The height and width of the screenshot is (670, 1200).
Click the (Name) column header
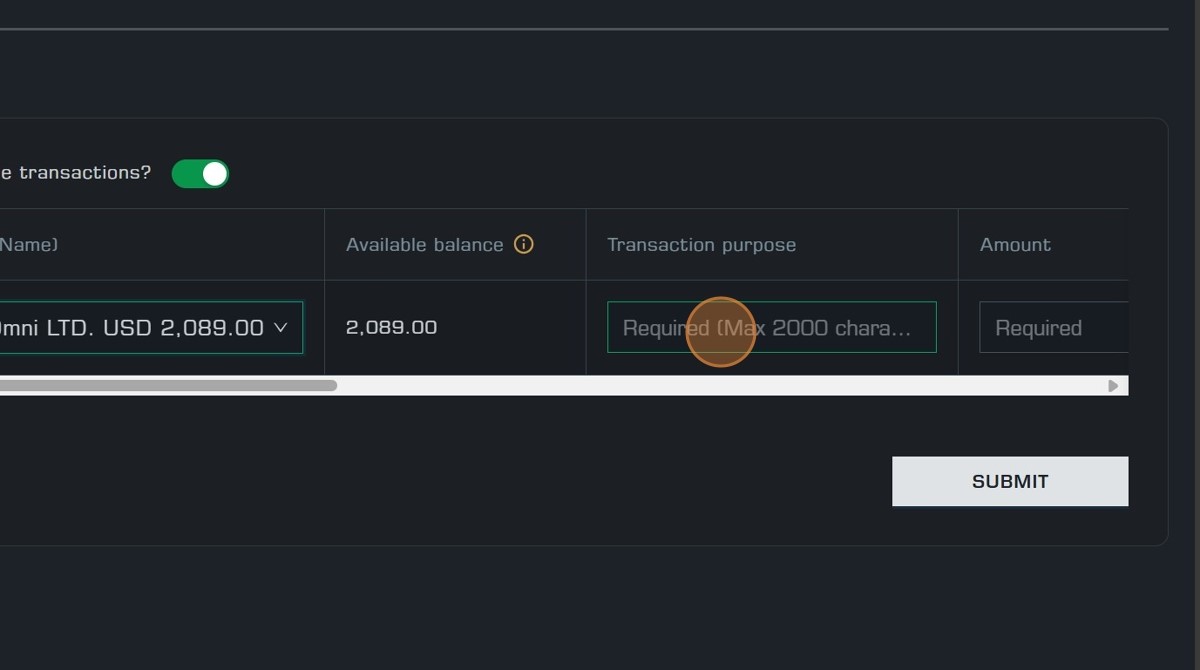point(29,245)
